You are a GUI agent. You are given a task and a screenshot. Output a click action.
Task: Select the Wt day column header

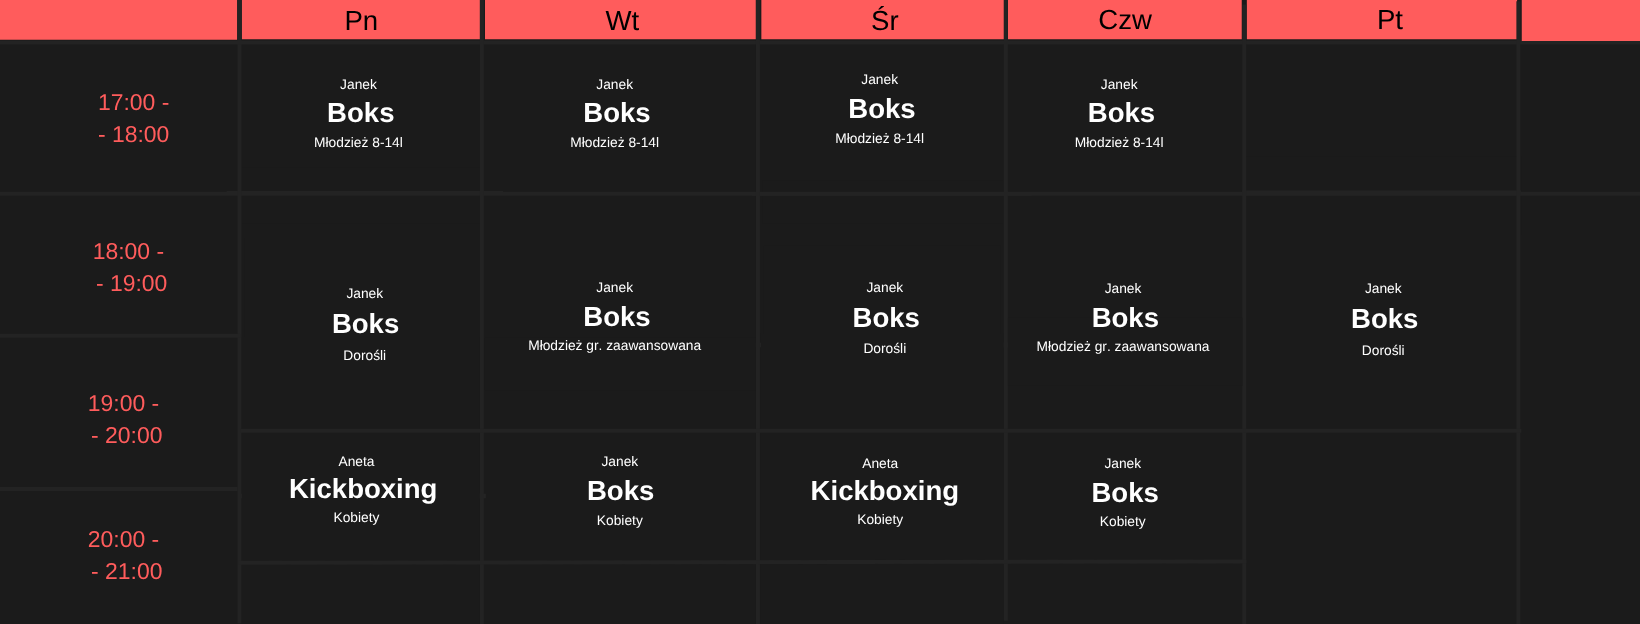click(621, 20)
